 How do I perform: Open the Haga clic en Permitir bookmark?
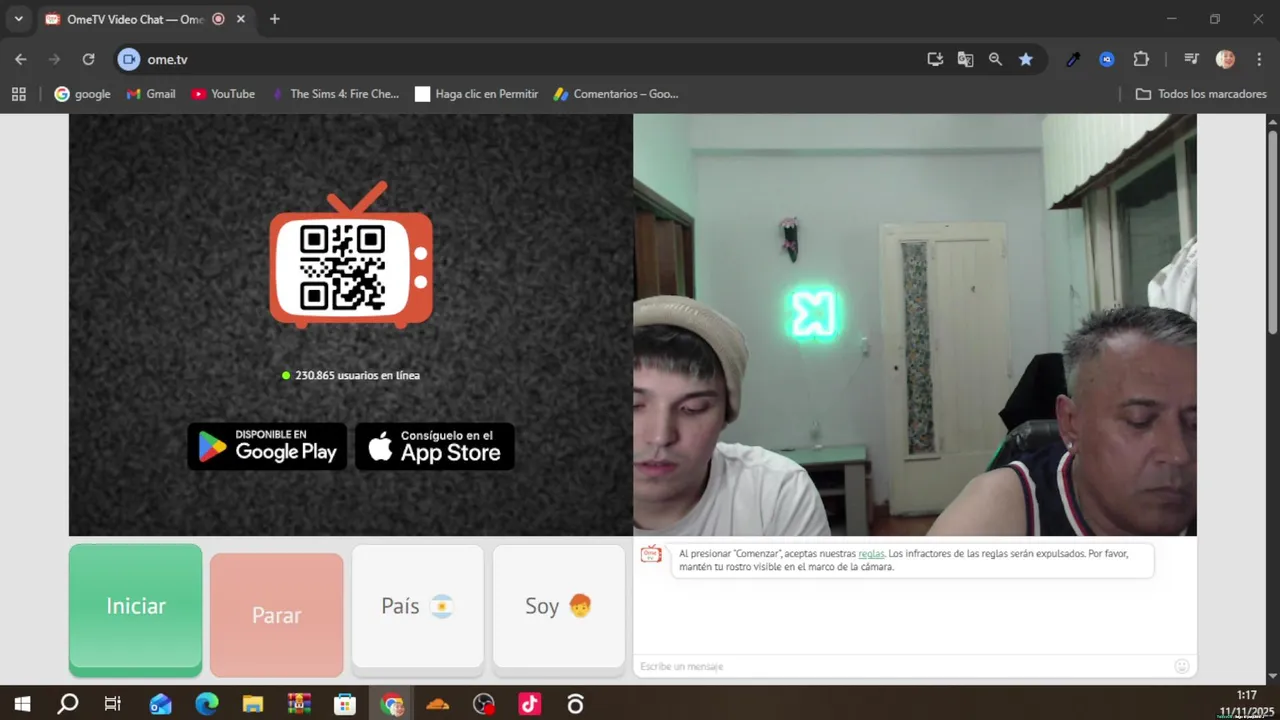click(x=477, y=94)
